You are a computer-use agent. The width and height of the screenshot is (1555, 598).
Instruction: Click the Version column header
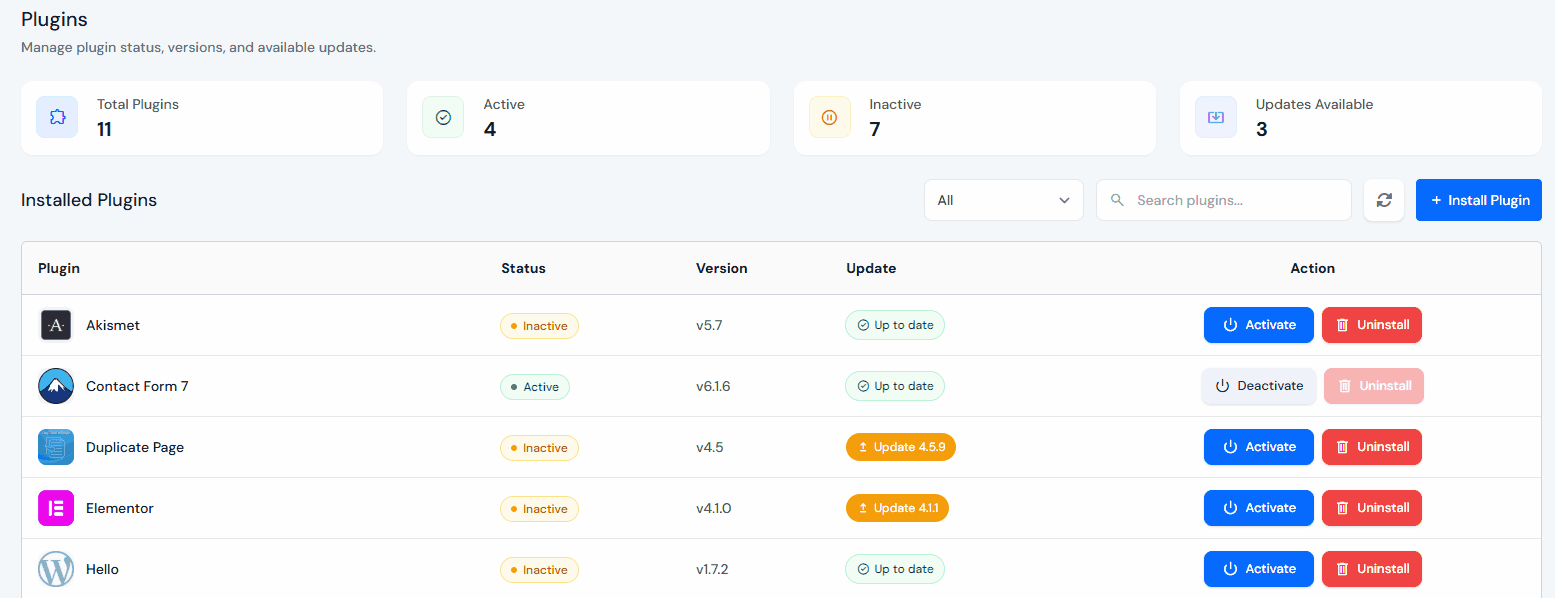(x=722, y=268)
